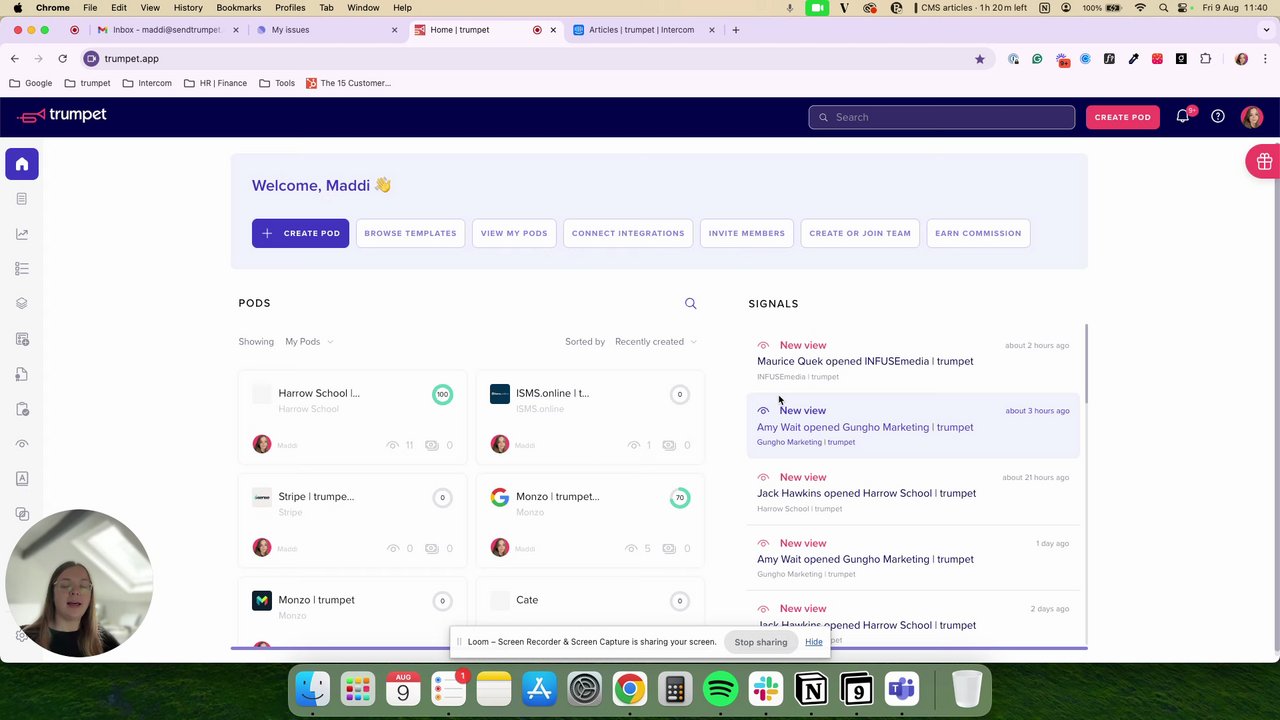Click View My Pods button
Image resolution: width=1280 pixels, height=720 pixels.
[514, 233]
